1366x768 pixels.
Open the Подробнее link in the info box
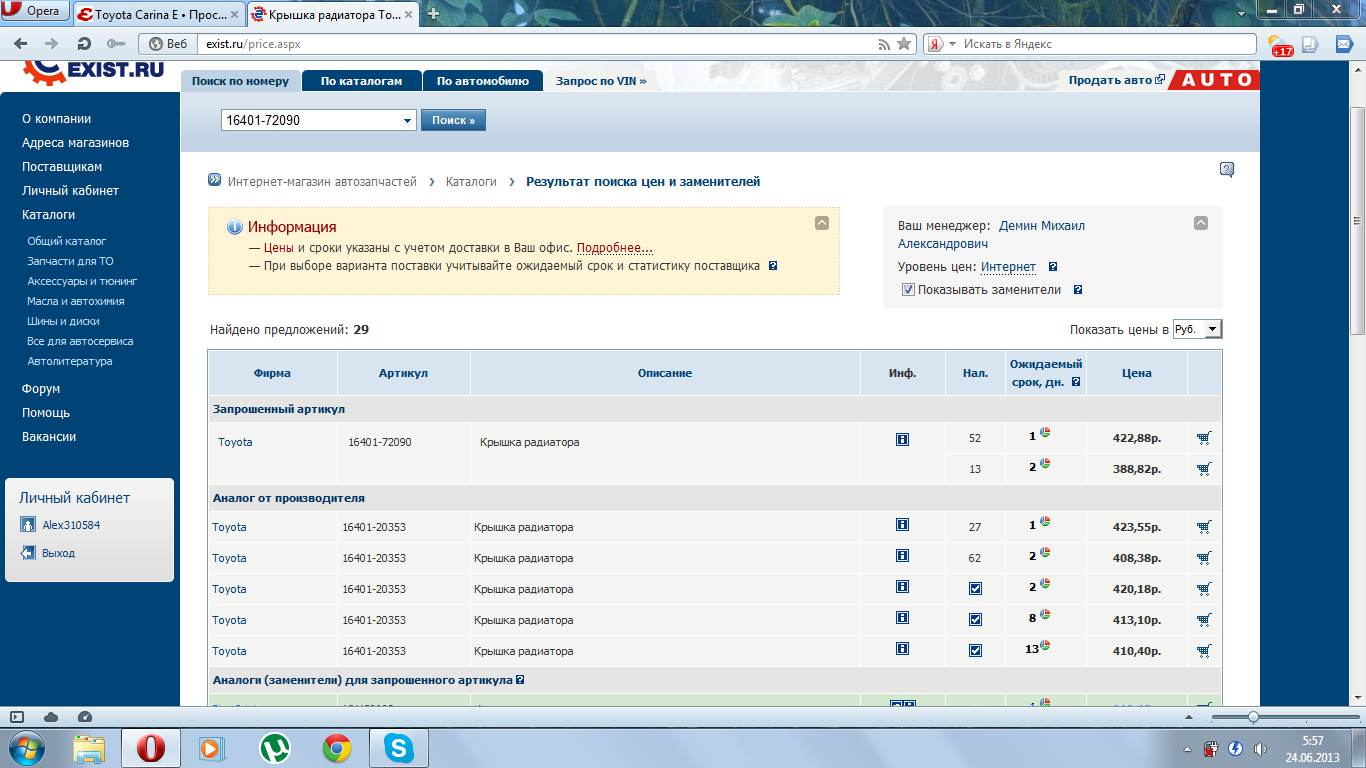coord(614,248)
